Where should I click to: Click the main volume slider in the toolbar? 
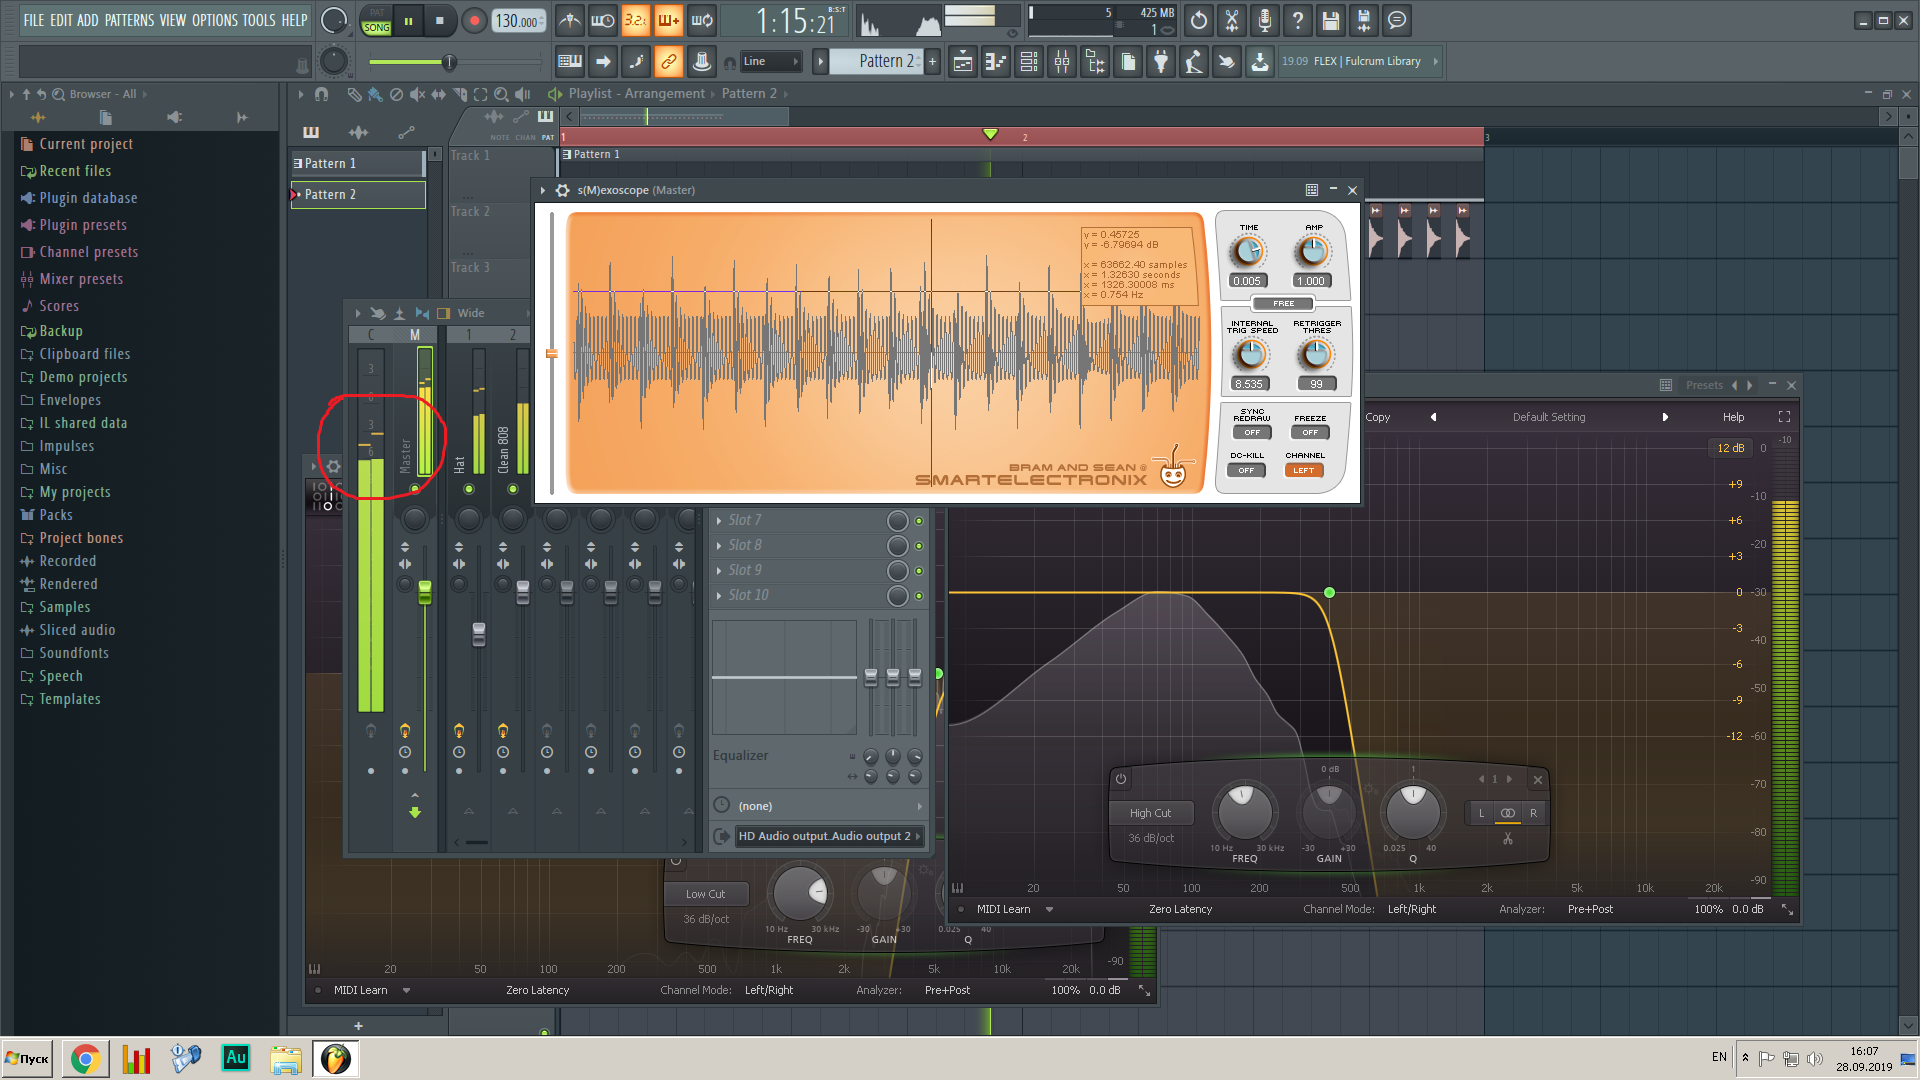(449, 62)
